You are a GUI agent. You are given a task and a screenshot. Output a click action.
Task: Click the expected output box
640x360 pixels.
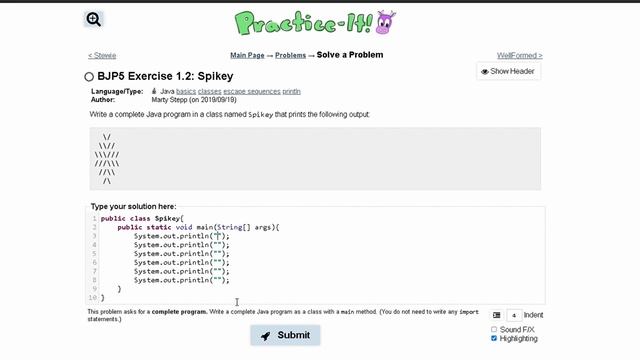pos(315,159)
